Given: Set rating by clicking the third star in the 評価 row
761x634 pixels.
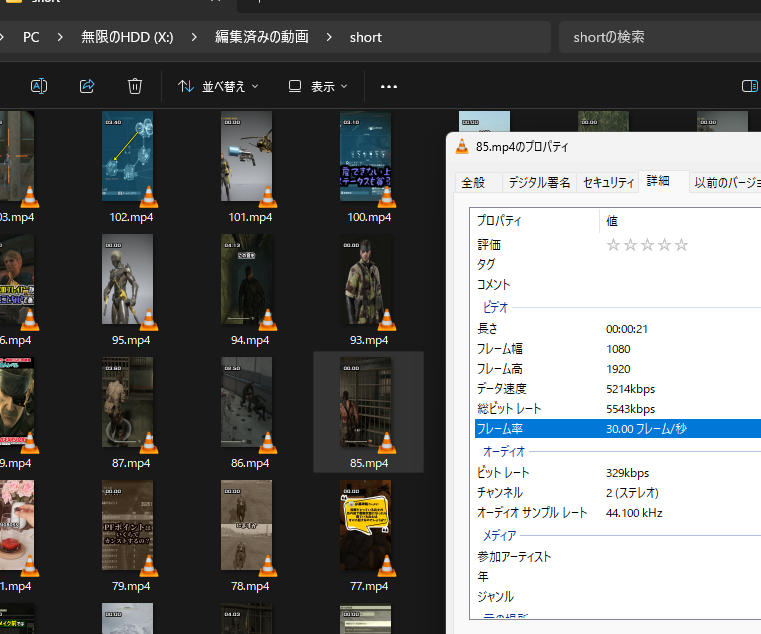Looking at the screenshot, I should [647, 245].
